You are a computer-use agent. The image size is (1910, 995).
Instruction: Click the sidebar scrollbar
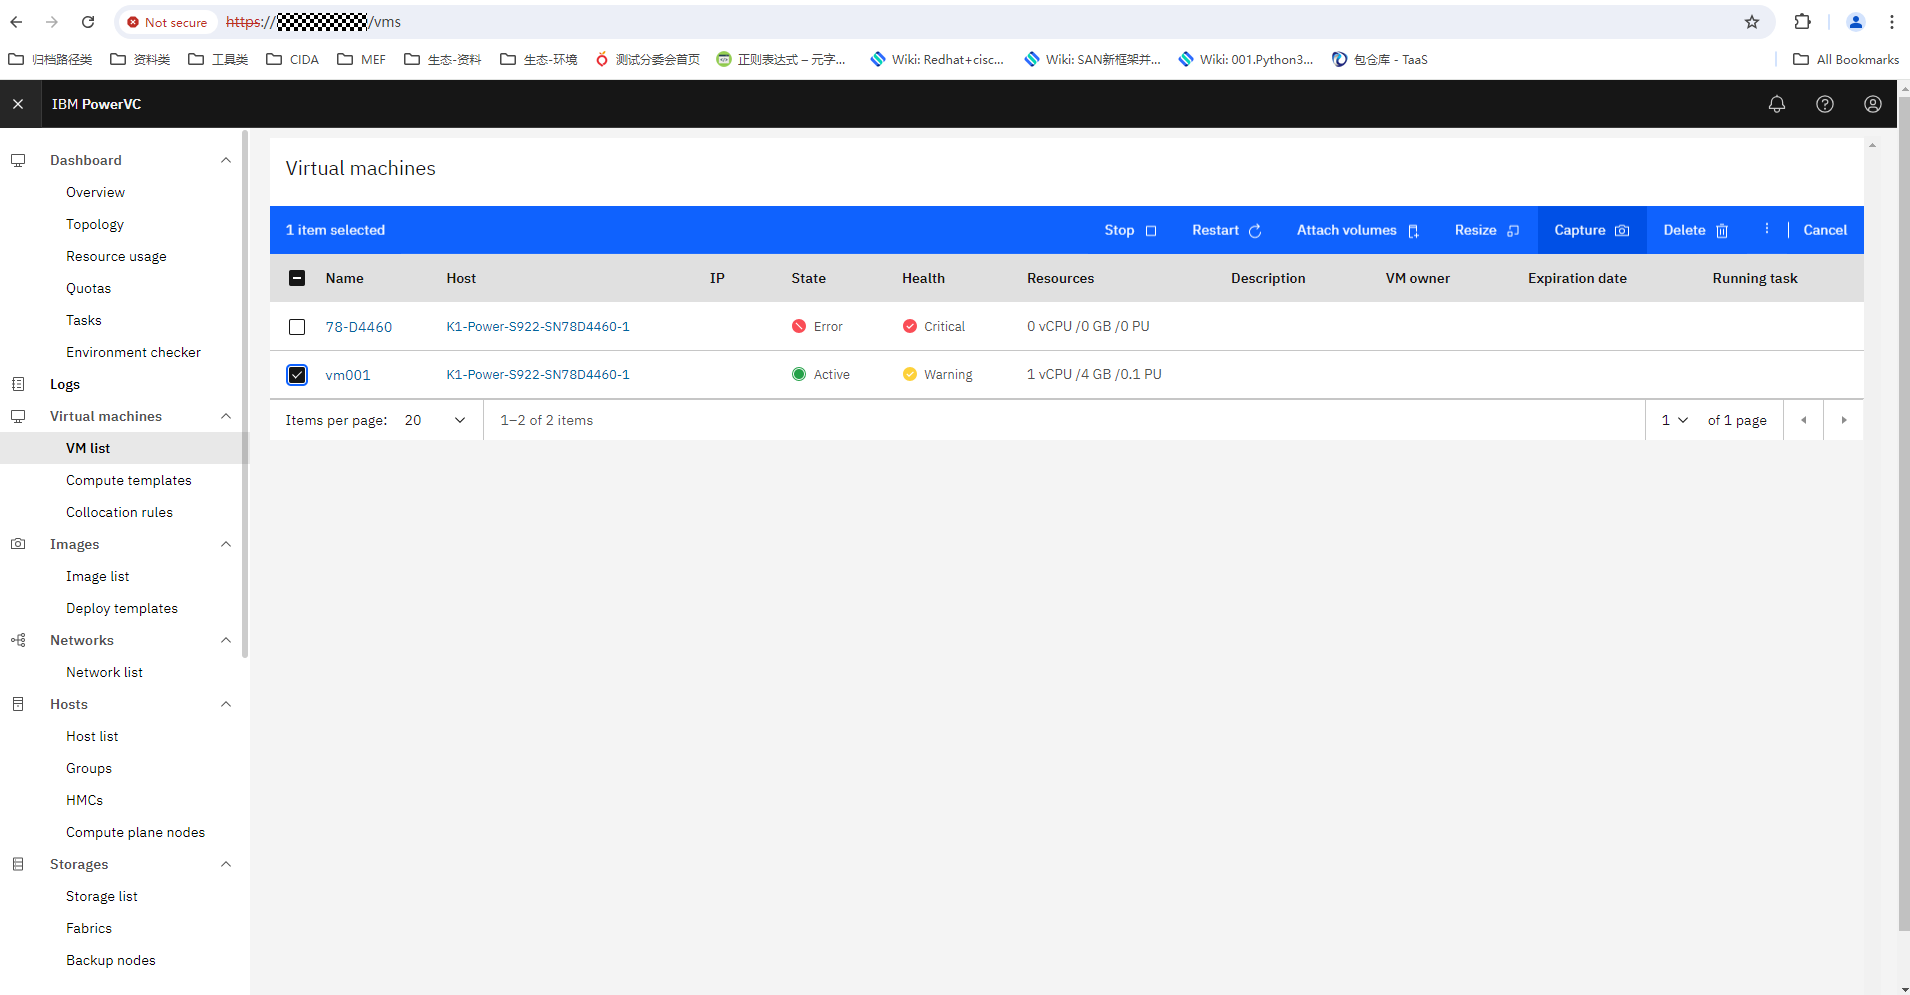[245, 395]
